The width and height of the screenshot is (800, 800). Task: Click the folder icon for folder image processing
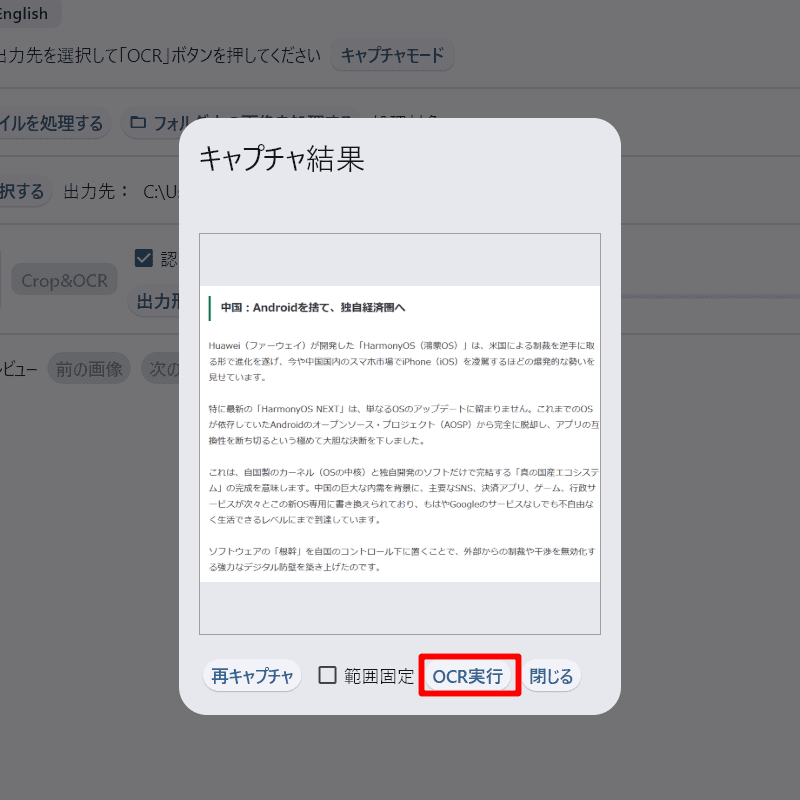[x=138, y=124]
